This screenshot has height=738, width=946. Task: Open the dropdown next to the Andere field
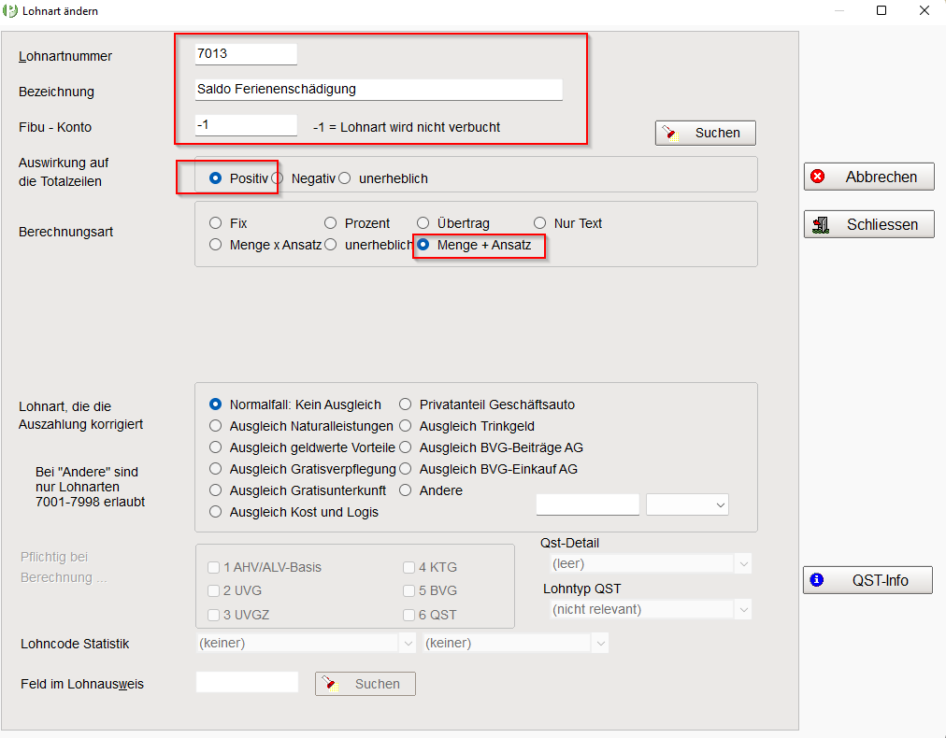coord(687,506)
